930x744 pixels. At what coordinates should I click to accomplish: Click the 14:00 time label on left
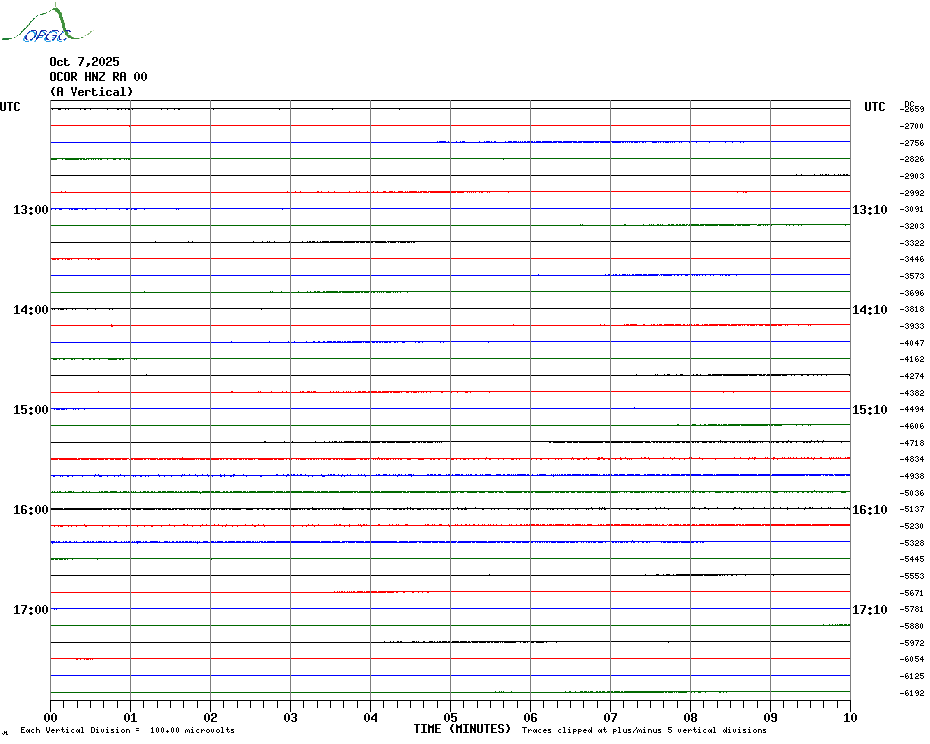coord(30,310)
